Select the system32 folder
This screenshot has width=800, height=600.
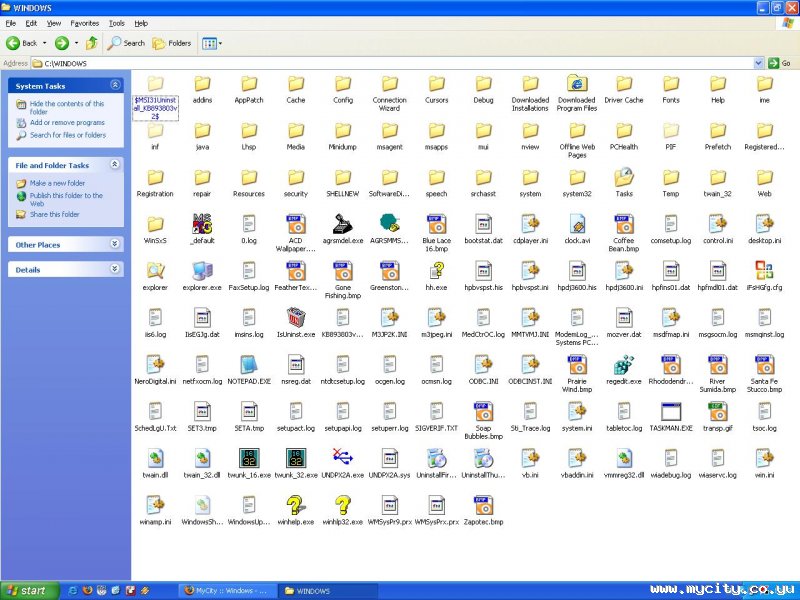click(x=577, y=177)
